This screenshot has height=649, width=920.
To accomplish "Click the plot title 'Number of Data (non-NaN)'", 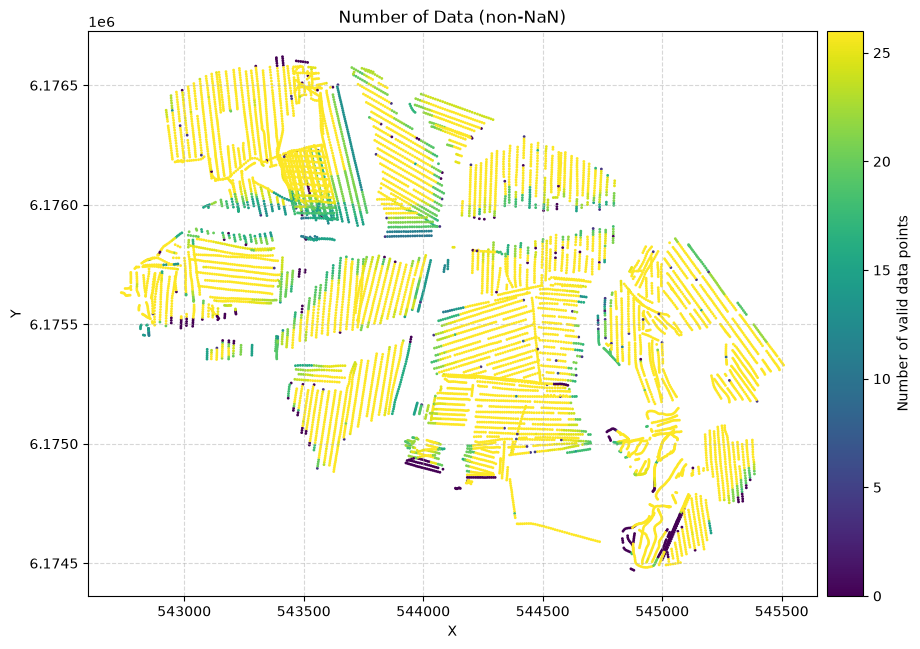I will coord(452,16).
